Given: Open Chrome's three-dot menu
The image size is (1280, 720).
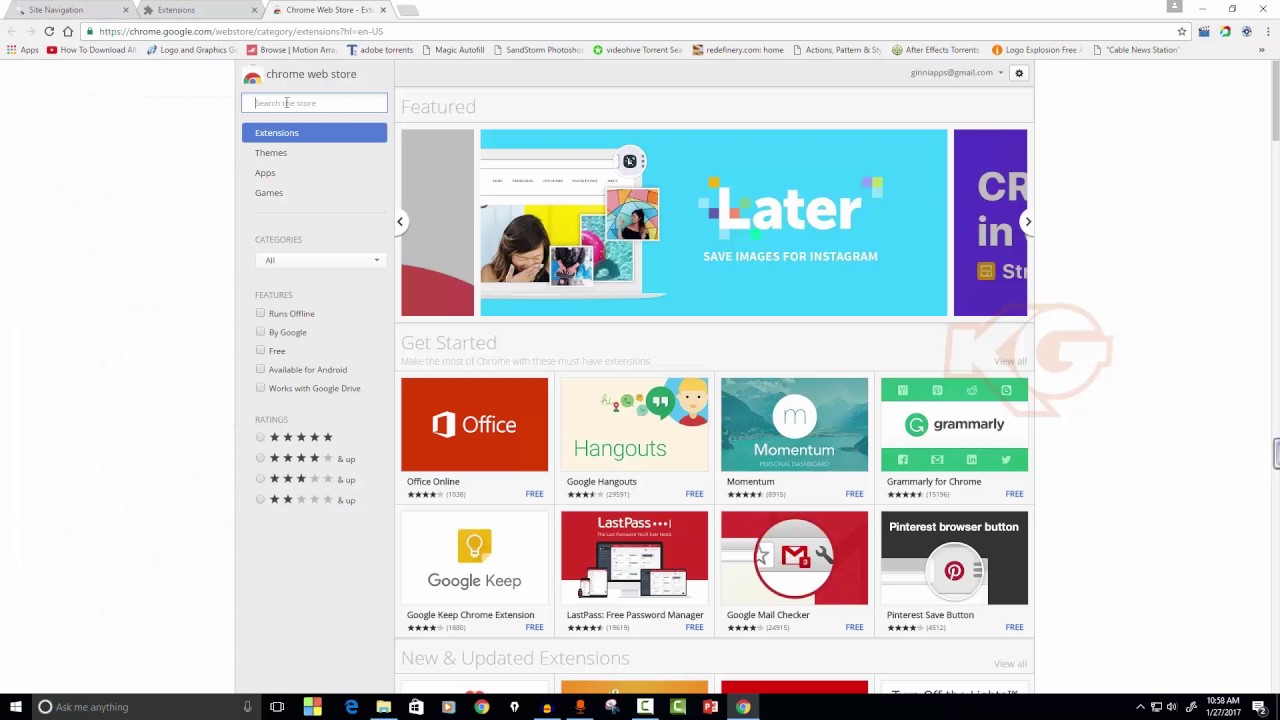Looking at the screenshot, I should point(1268,31).
